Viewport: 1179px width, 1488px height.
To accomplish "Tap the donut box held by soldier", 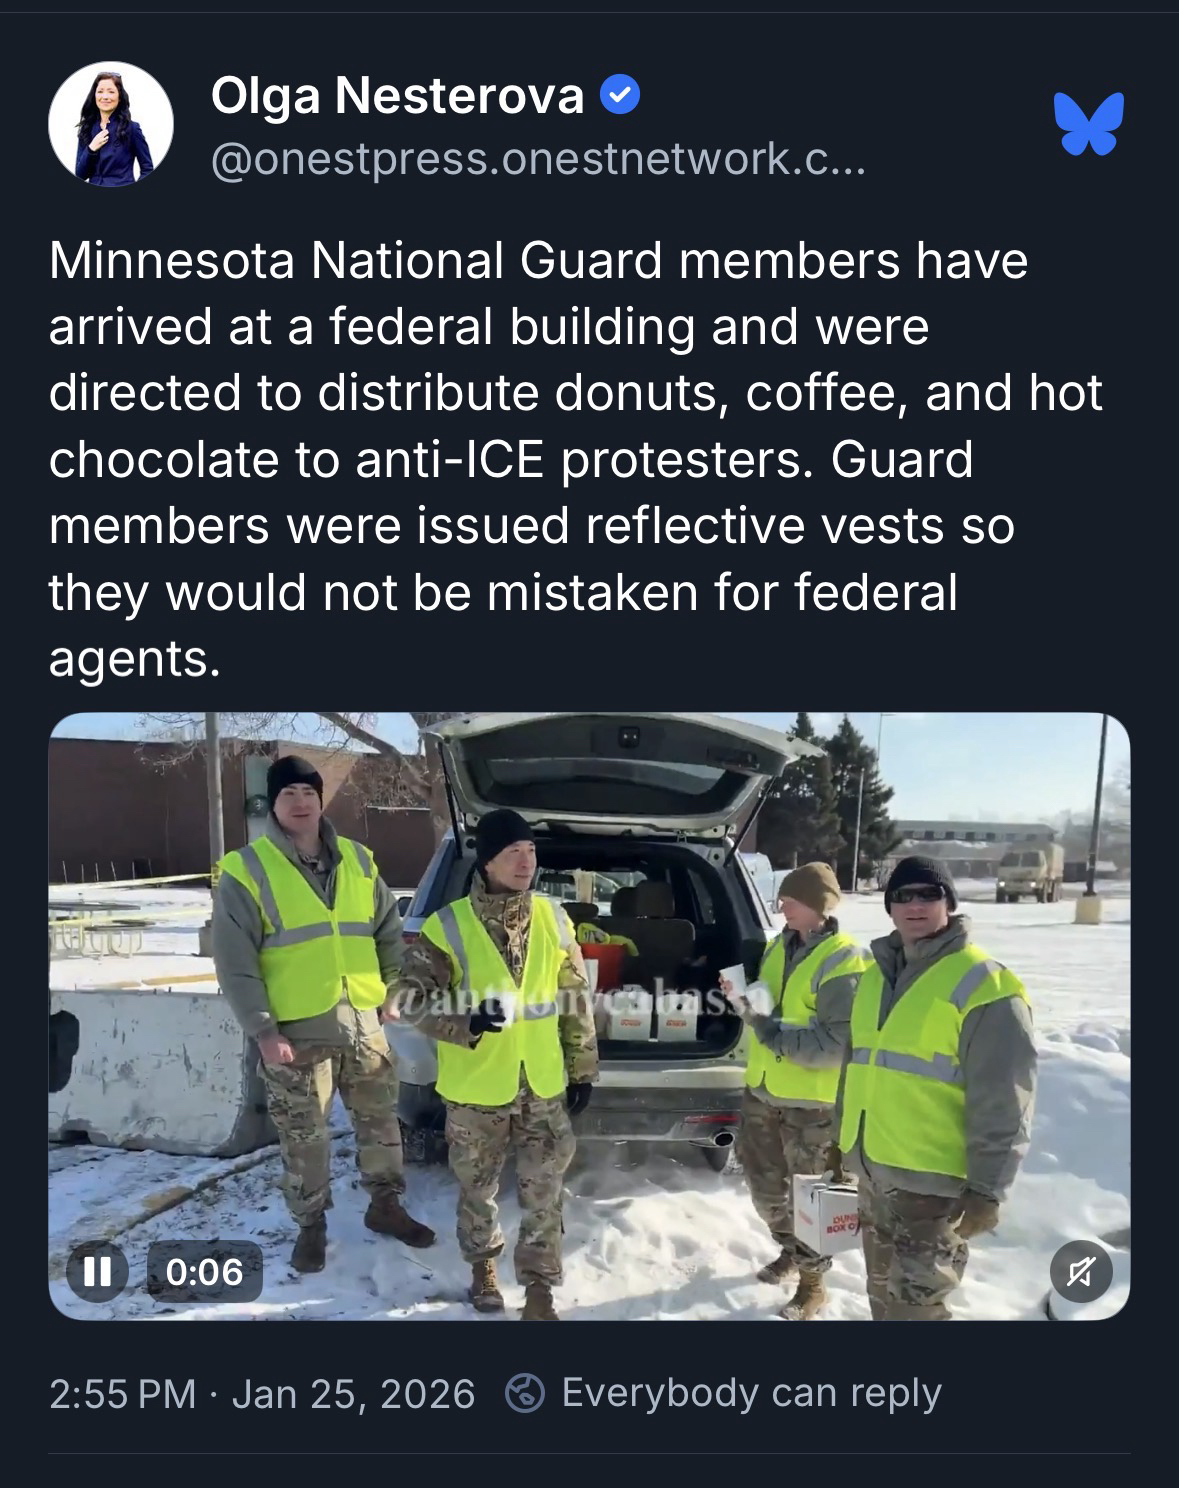I will click(x=825, y=1214).
